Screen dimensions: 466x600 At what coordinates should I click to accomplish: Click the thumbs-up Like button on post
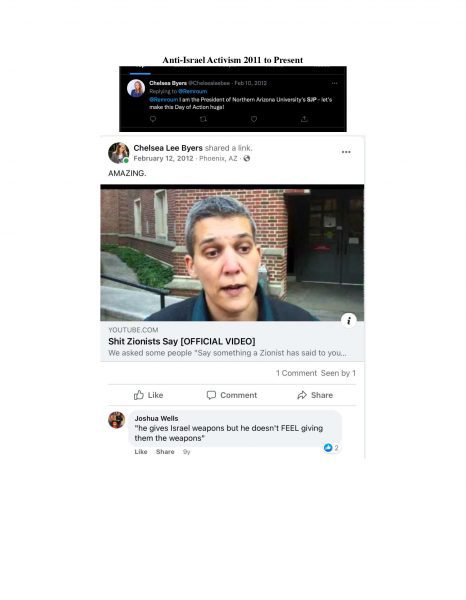[x=148, y=395]
